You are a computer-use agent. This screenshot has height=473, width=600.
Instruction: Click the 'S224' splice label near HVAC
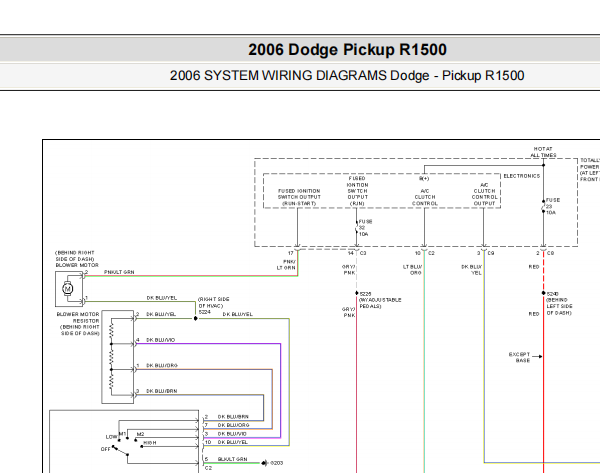[x=205, y=312]
